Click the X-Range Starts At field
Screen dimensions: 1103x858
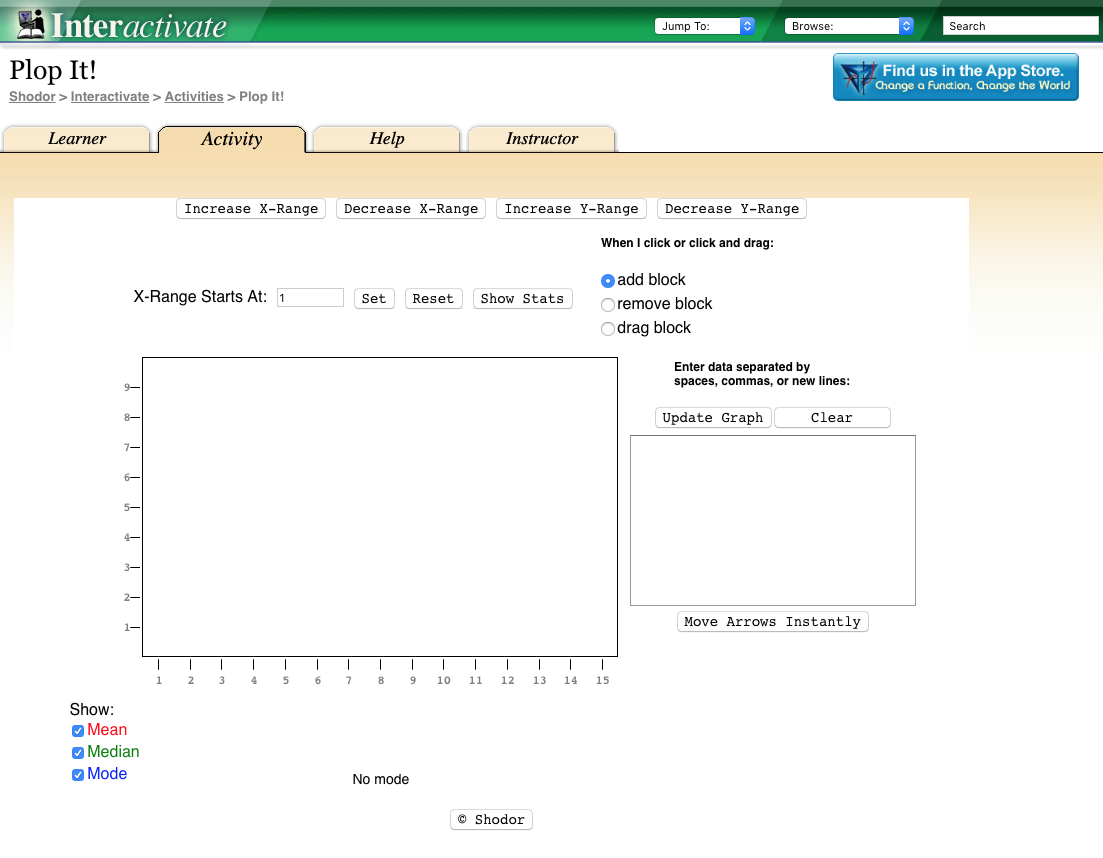pos(310,298)
